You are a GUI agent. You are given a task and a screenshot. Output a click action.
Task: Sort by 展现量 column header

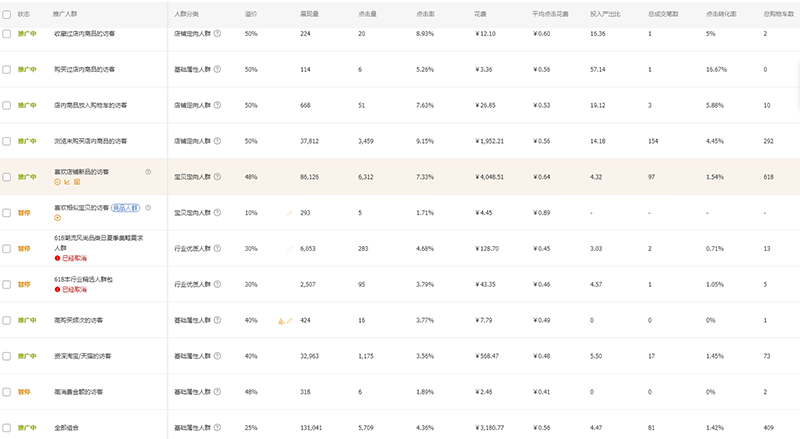click(310, 15)
